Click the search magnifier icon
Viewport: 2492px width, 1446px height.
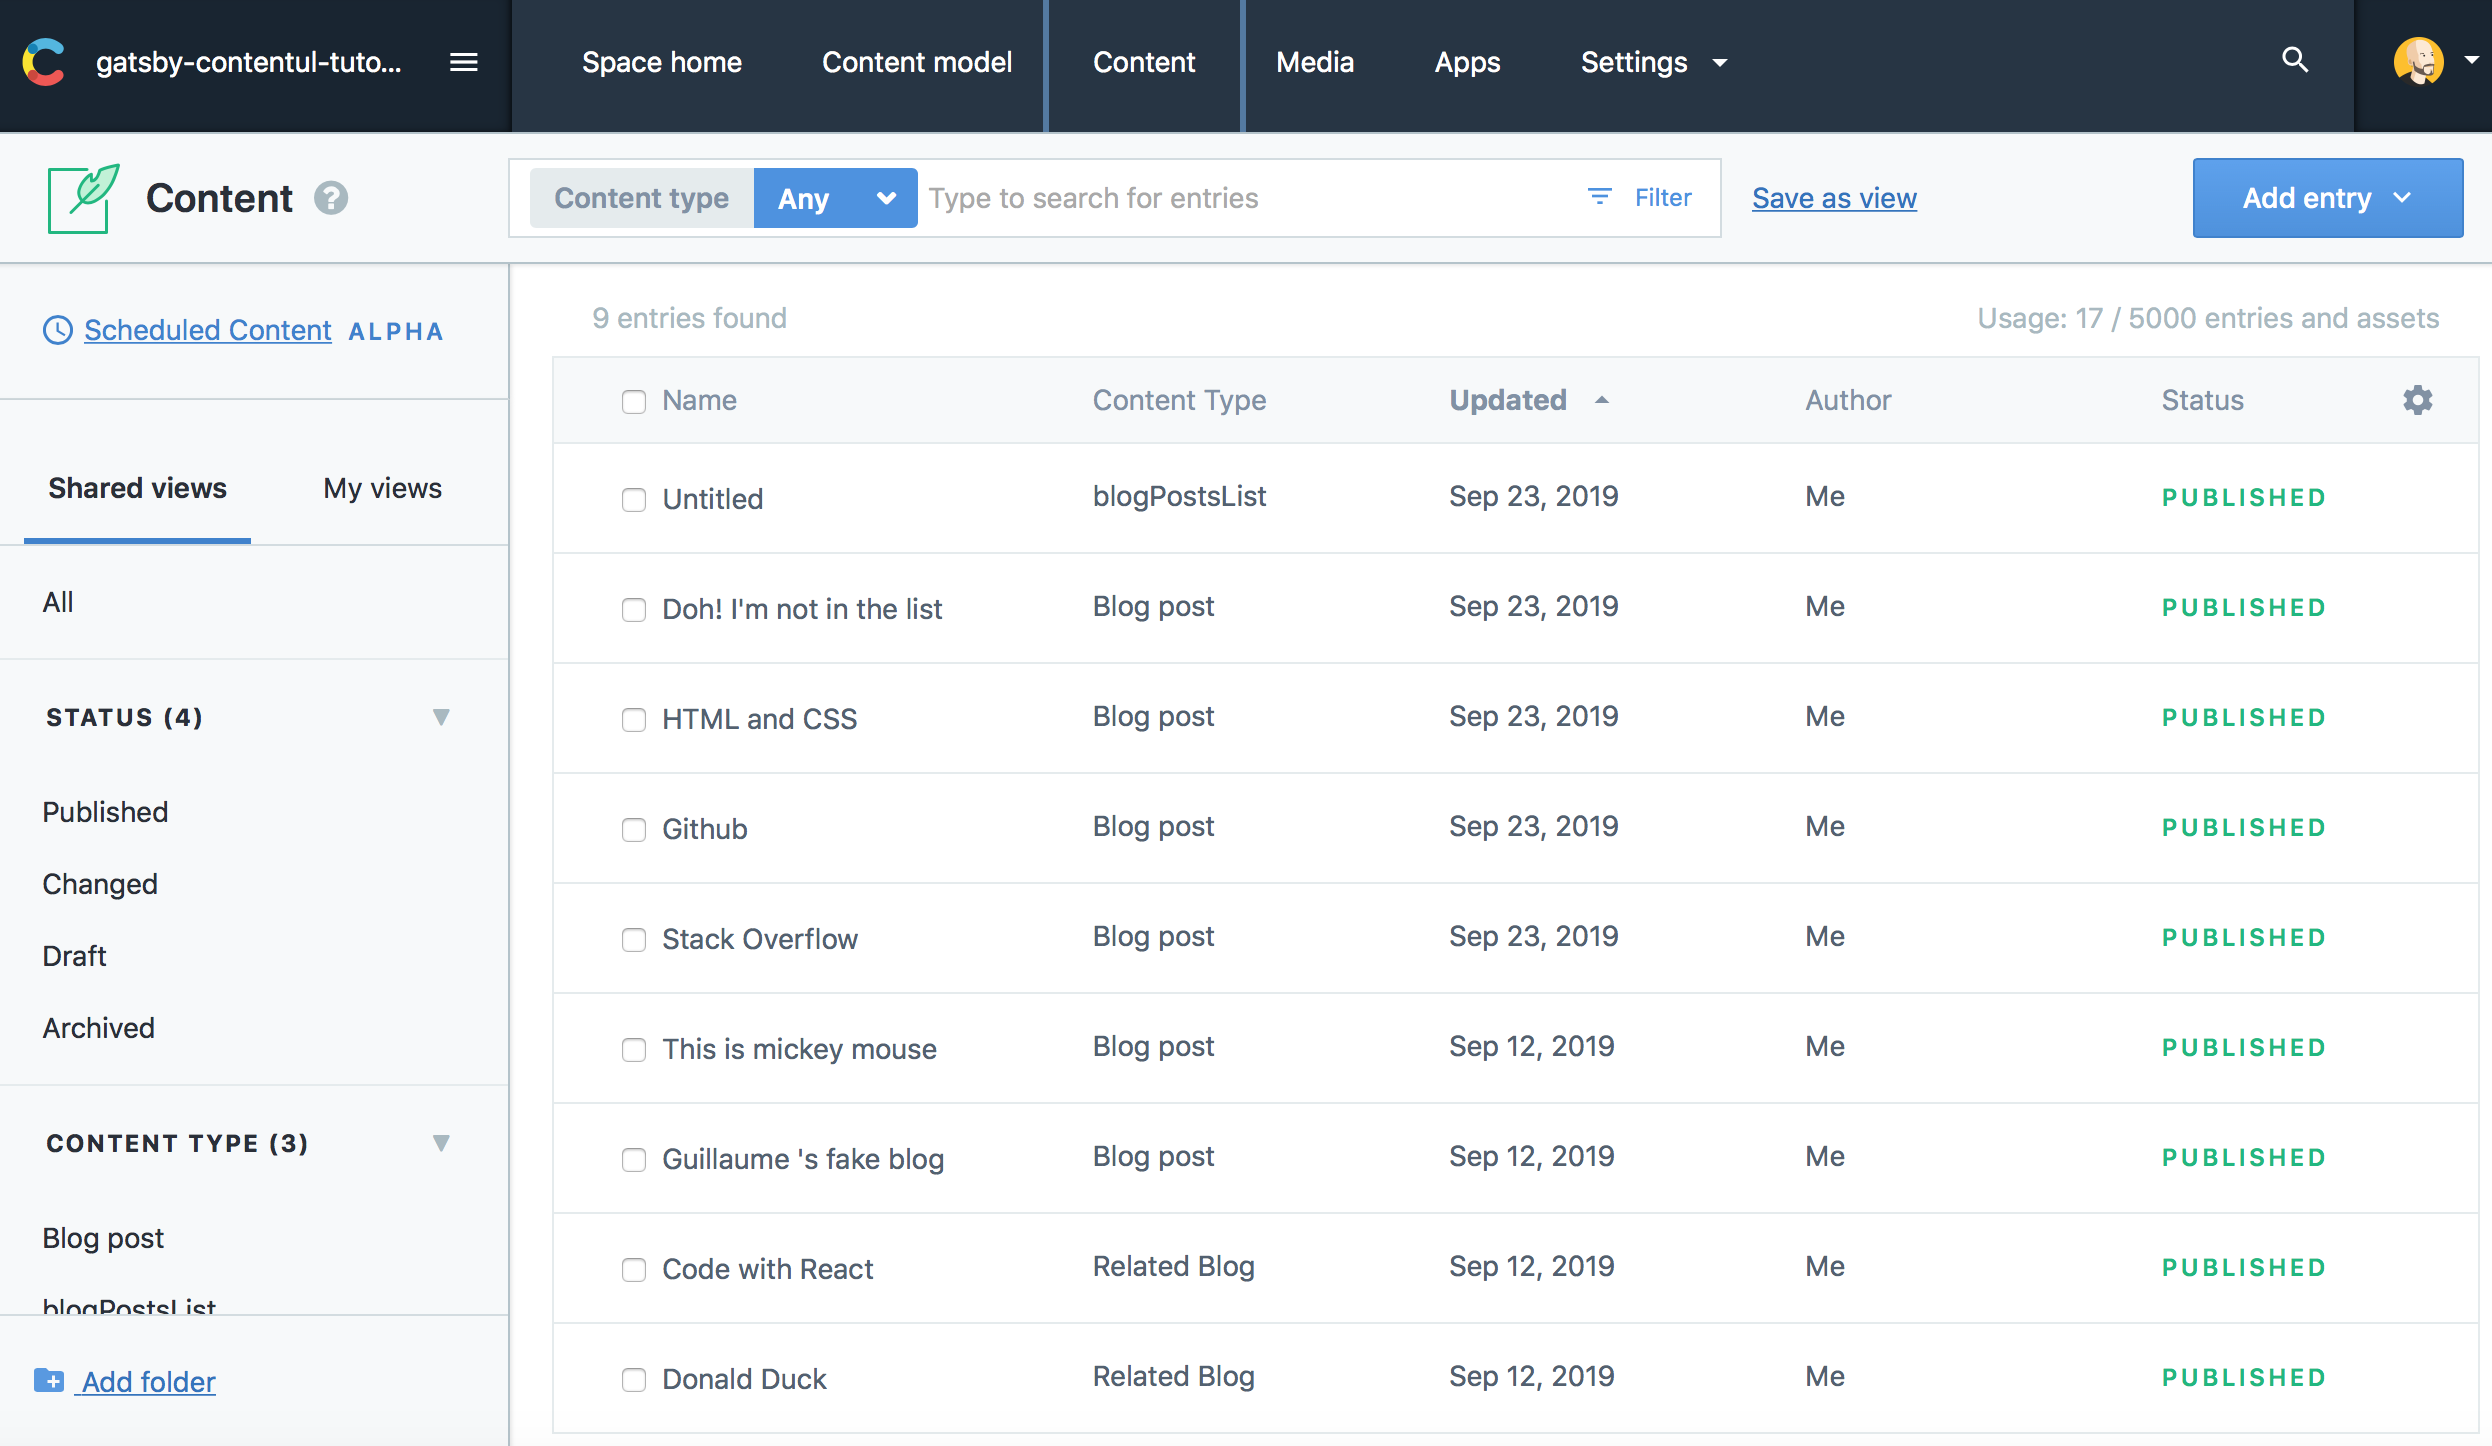point(2295,60)
